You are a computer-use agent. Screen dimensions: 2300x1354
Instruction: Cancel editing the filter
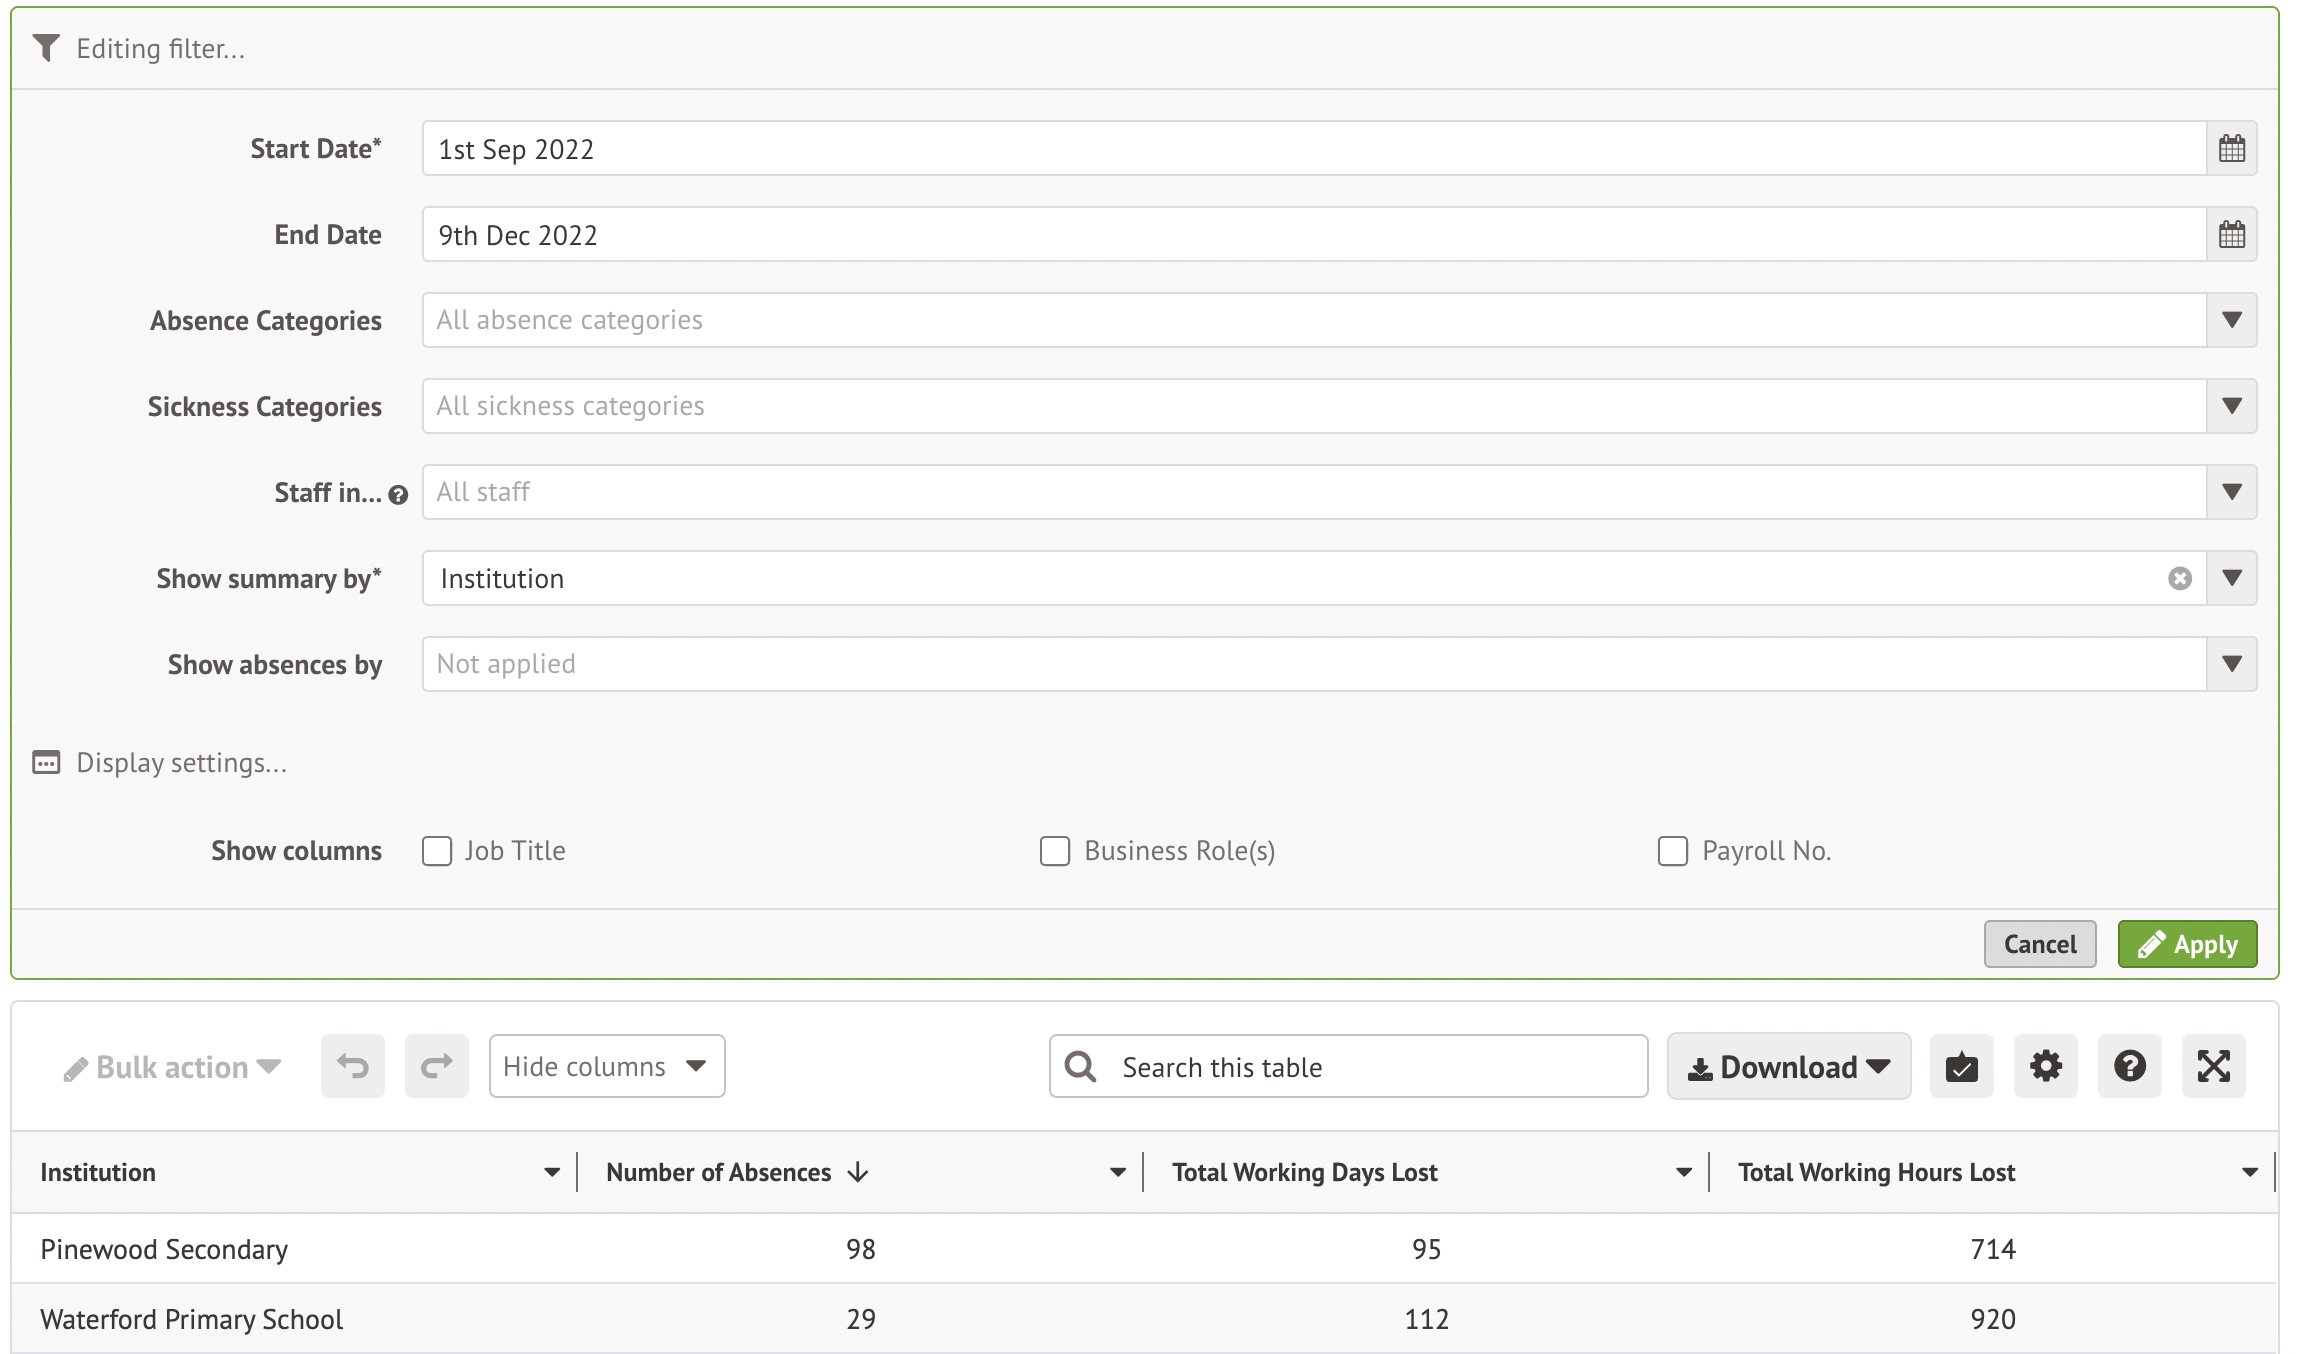2039,944
